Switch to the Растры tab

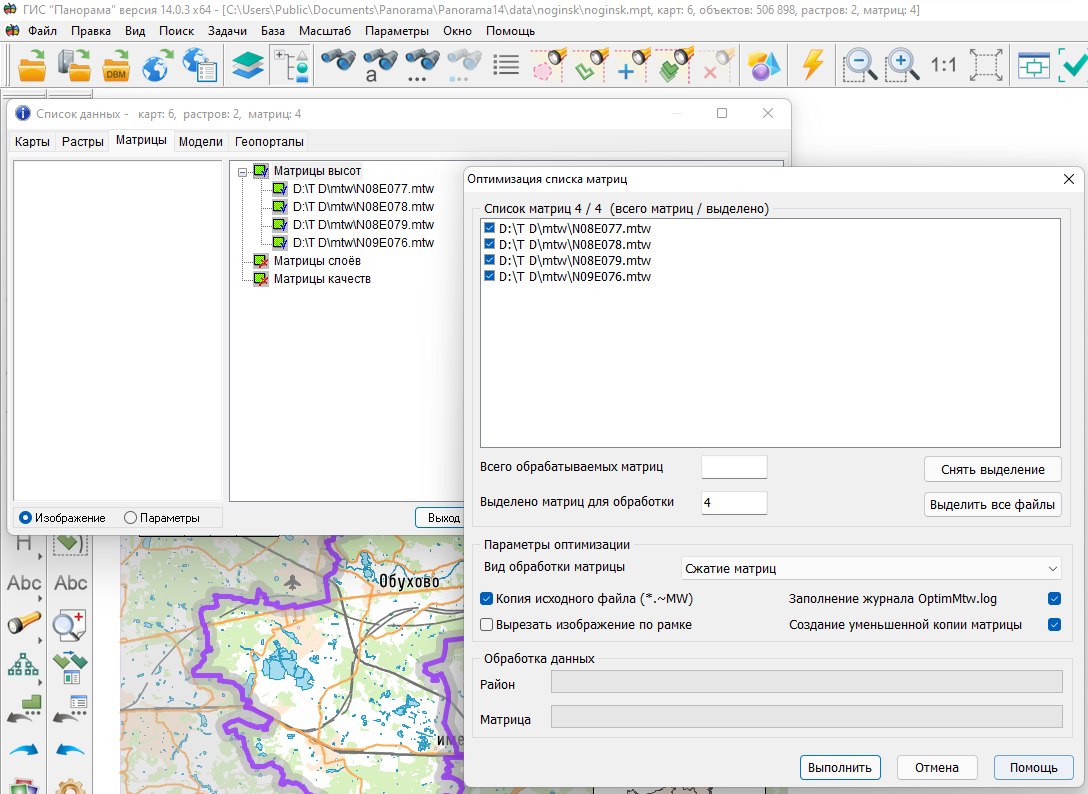pos(82,141)
